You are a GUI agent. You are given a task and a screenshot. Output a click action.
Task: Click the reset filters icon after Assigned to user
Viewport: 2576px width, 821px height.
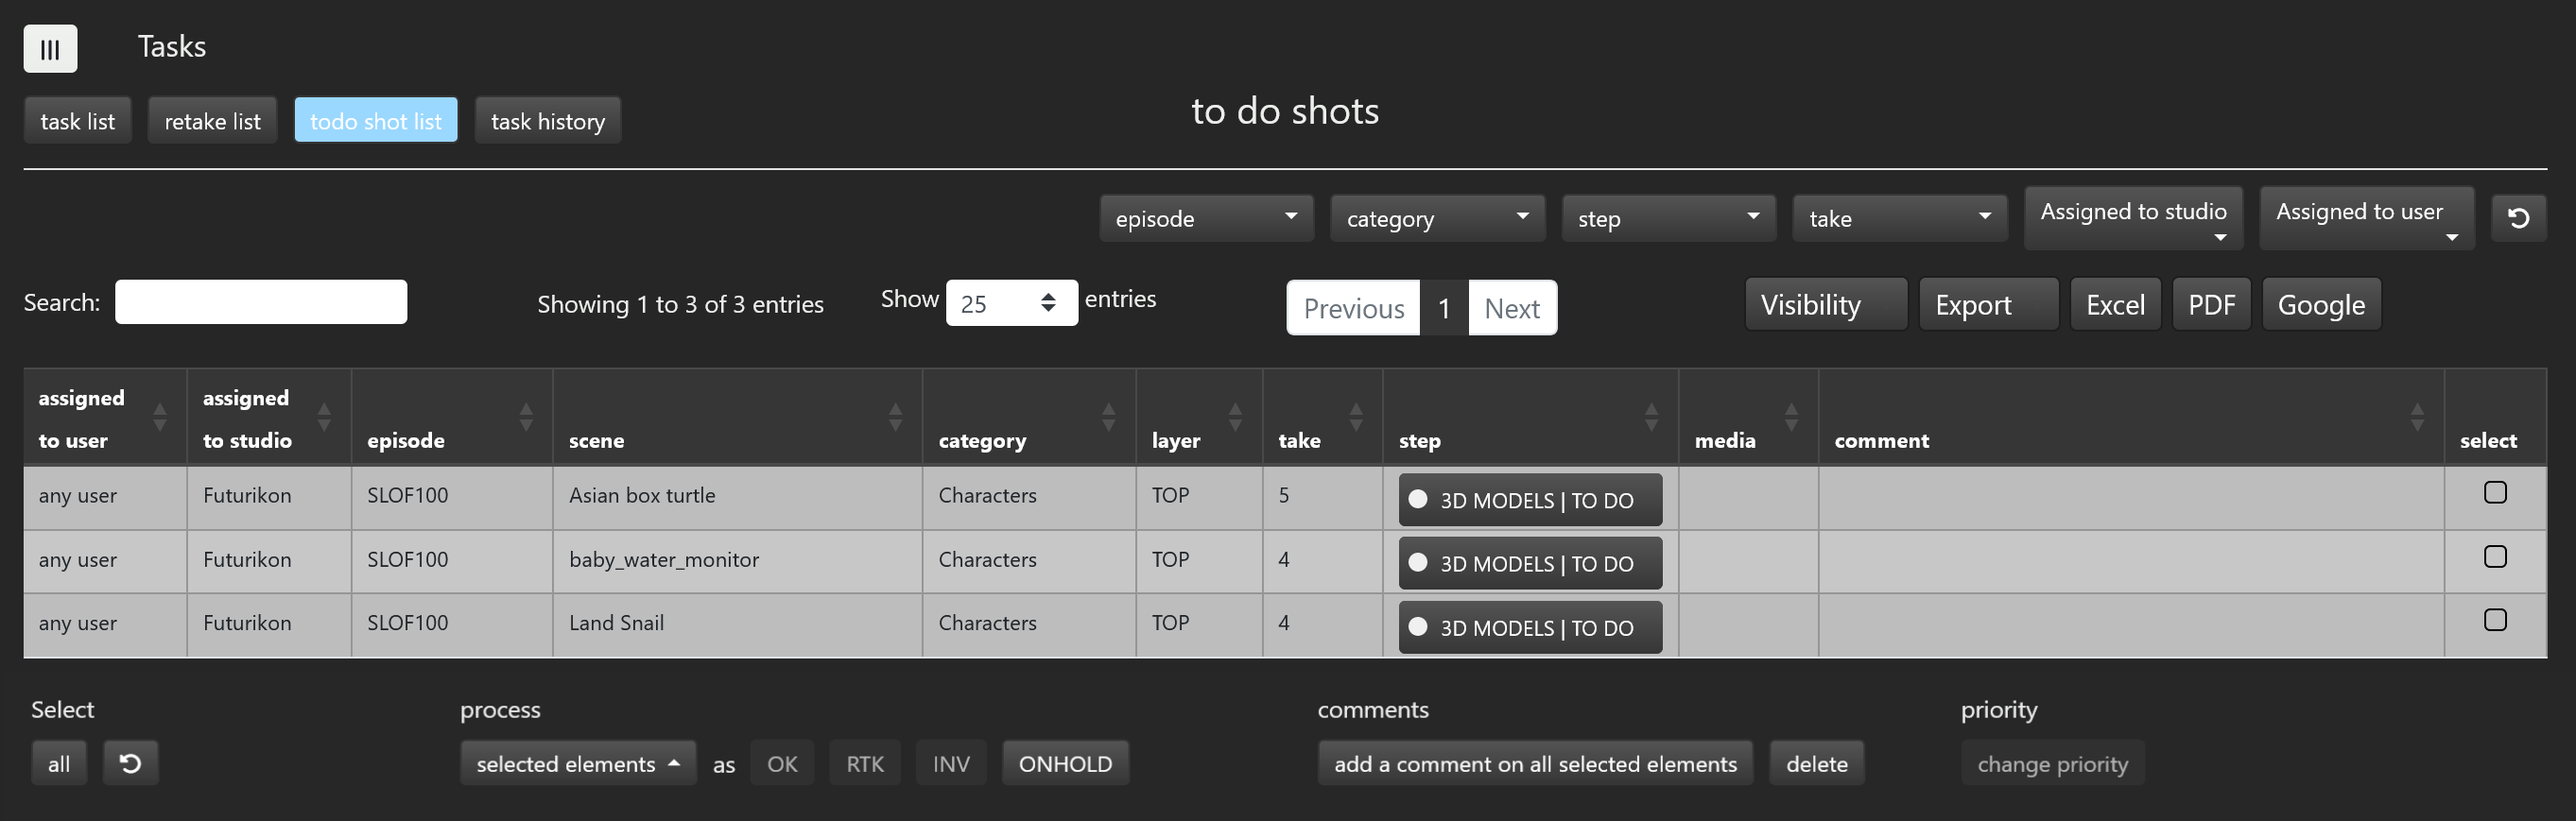click(x=2518, y=218)
